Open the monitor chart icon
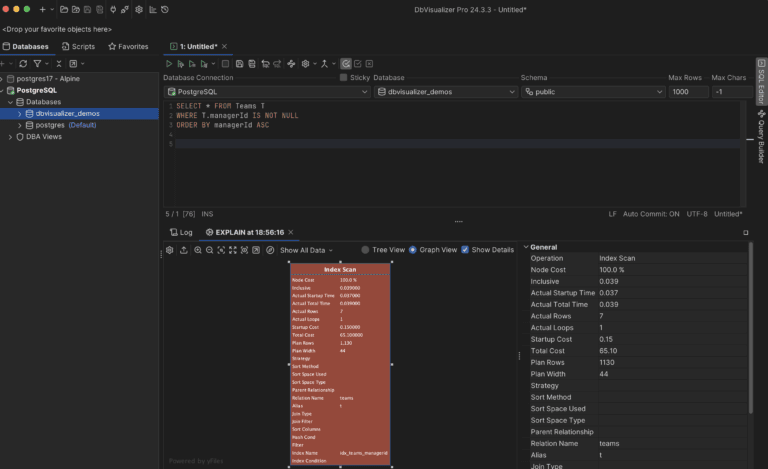Image resolution: width=768 pixels, height=469 pixels. click(x=153, y=9)
